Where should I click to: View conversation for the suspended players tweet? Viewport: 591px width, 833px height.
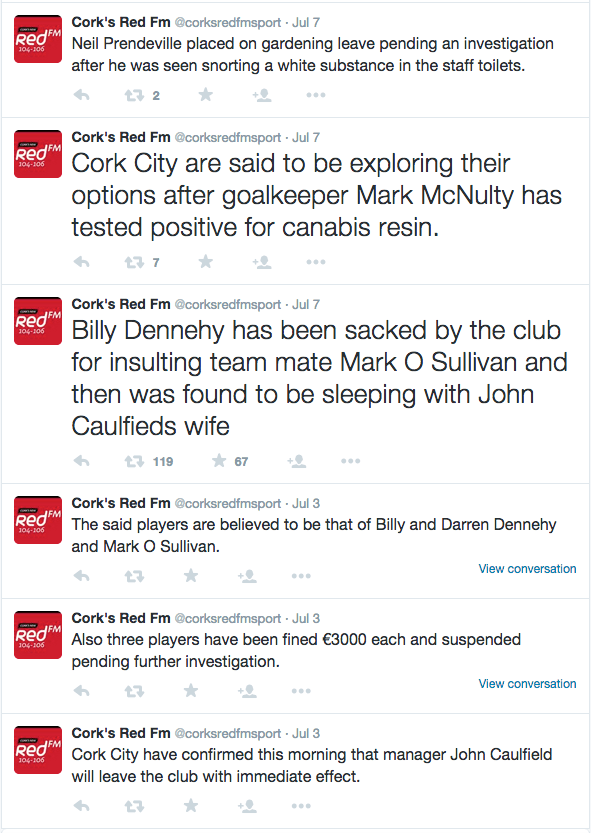[x=526, y=683]
